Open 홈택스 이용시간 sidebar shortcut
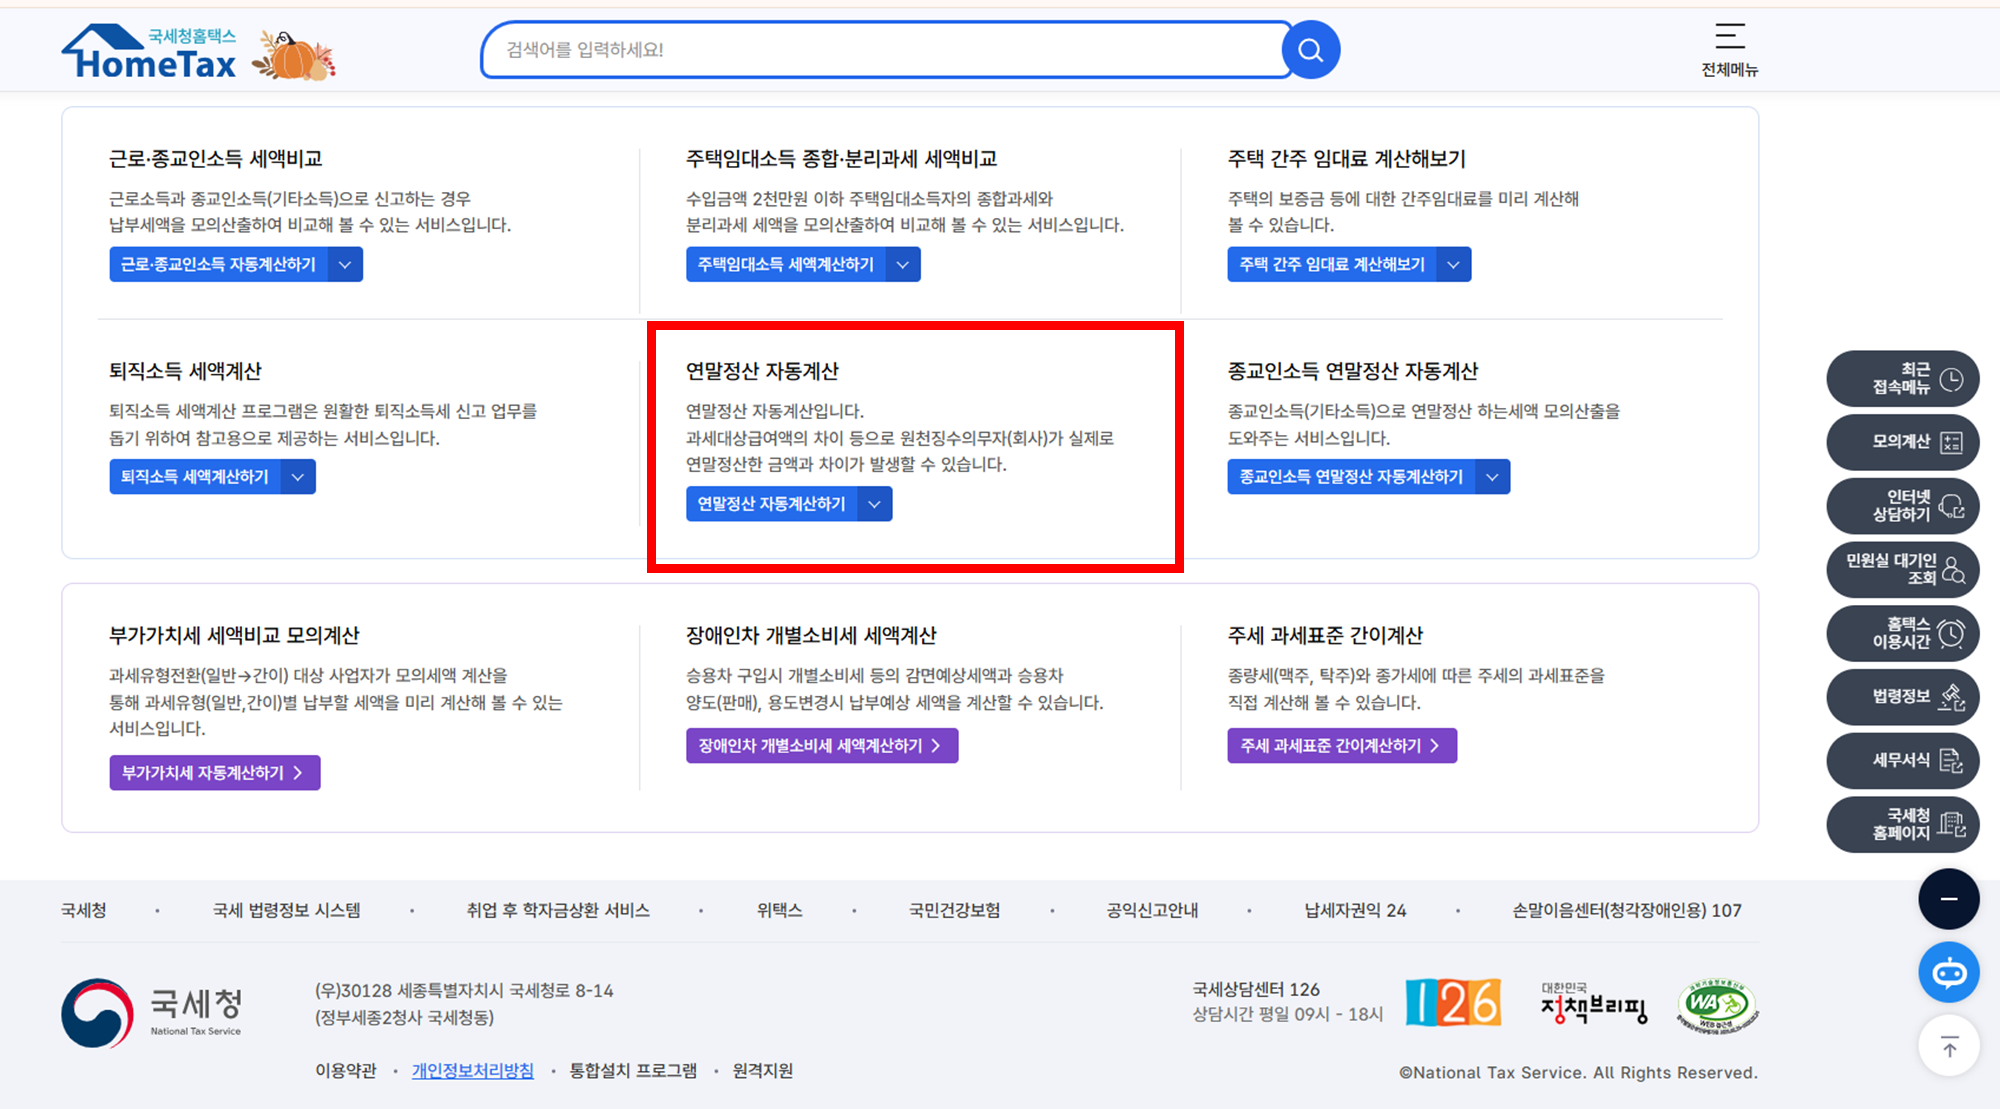Screen dimensions: 2000x1109 1902,633
